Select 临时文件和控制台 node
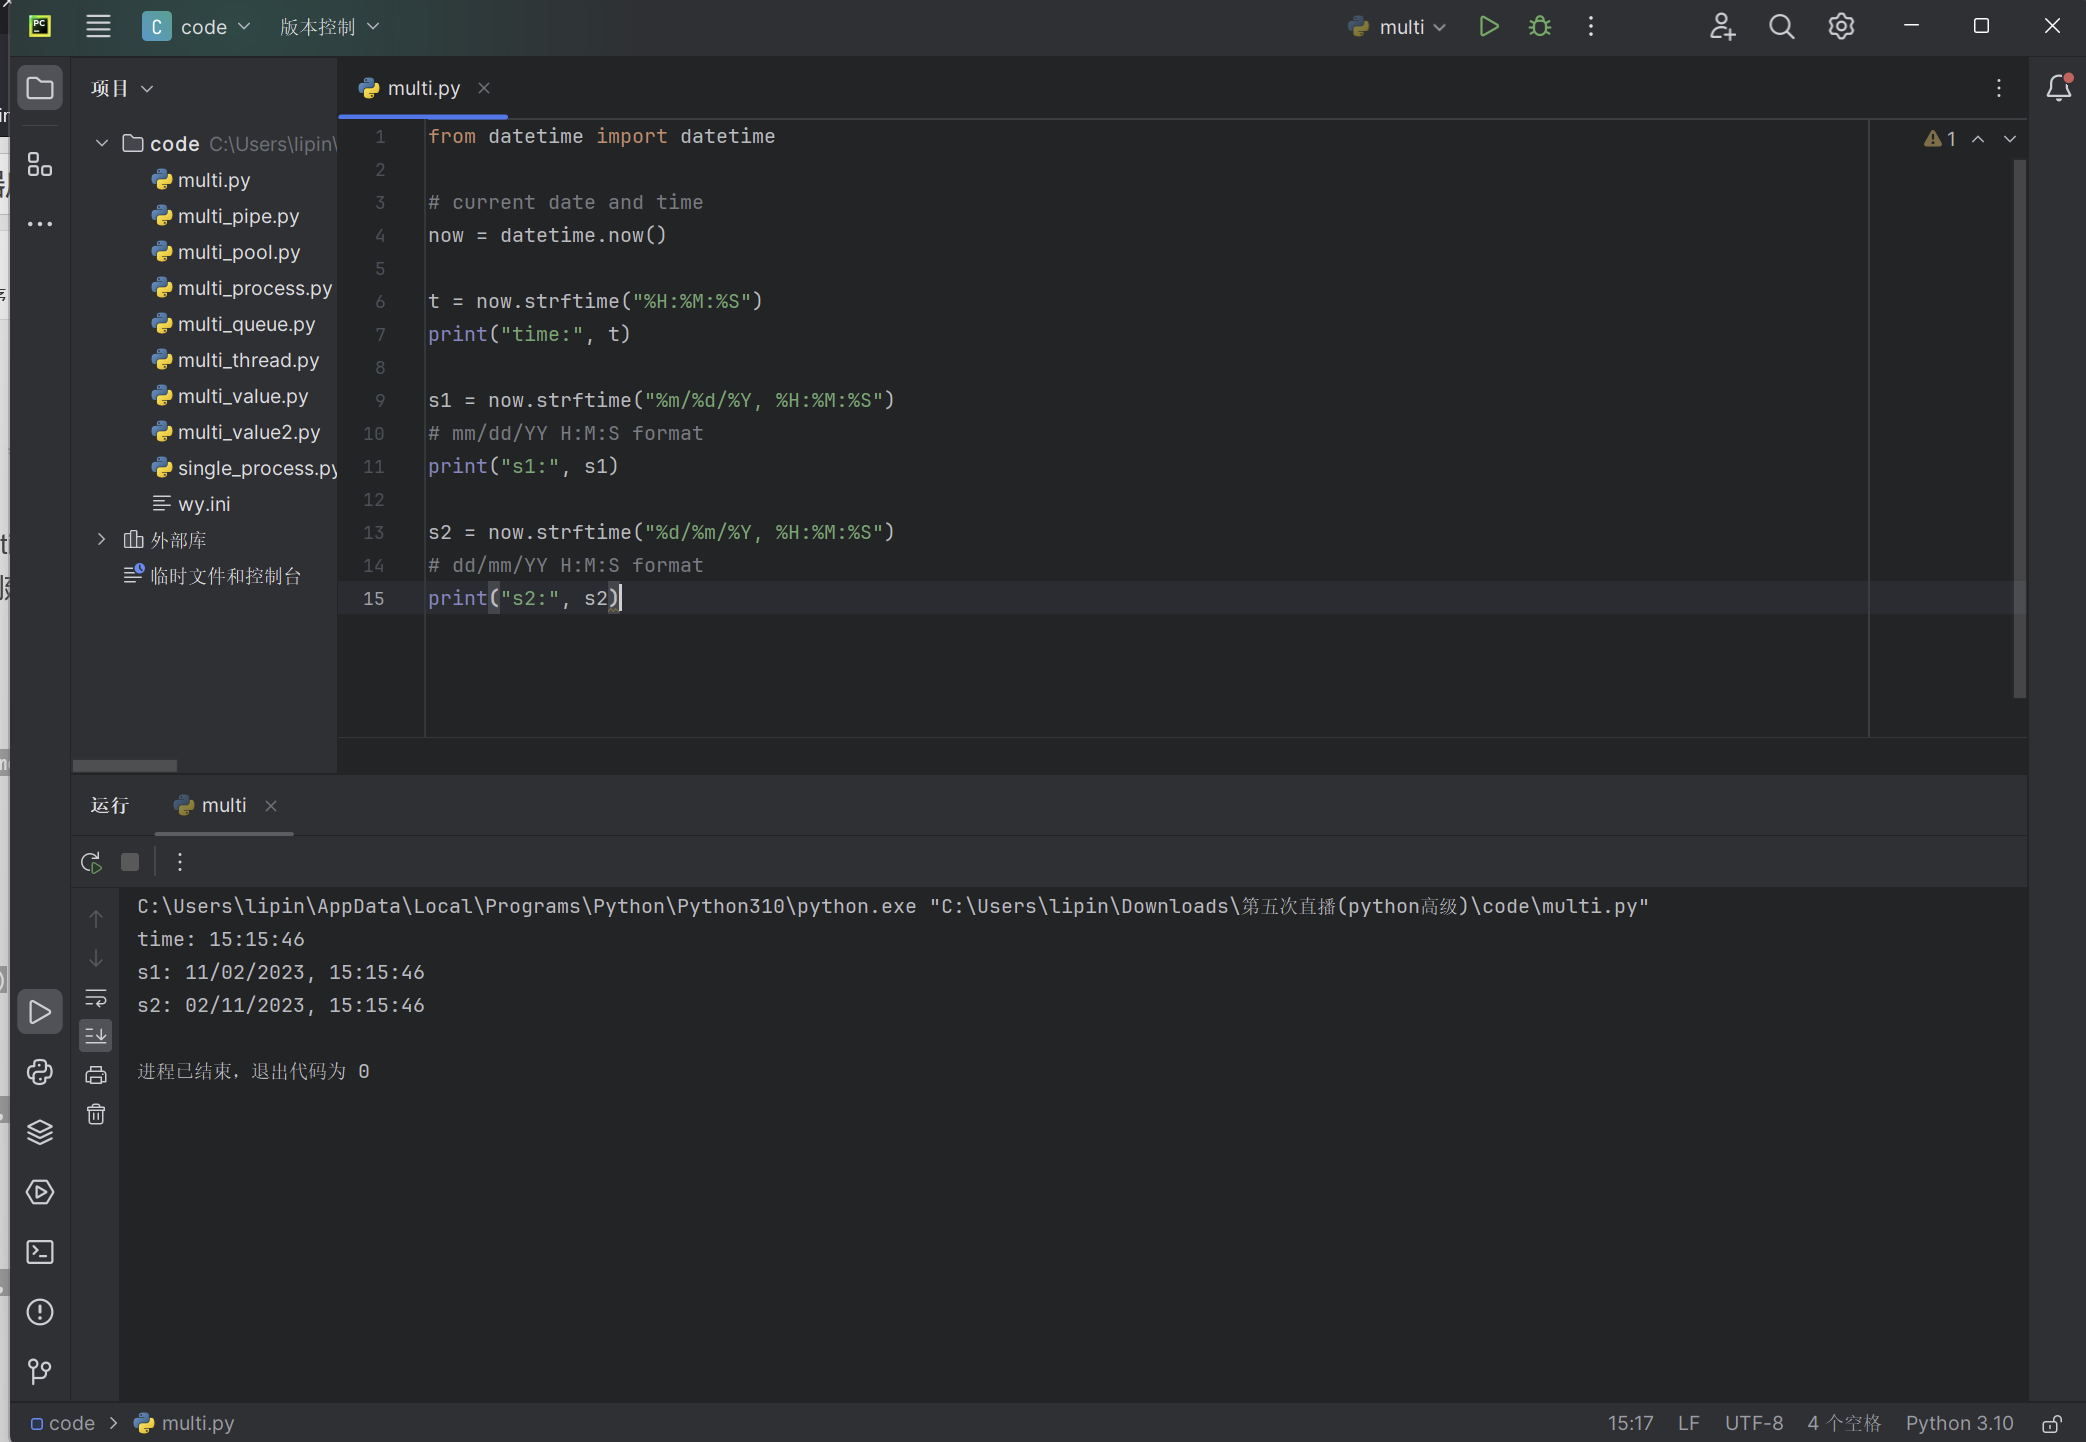This screenshot has width=2086, height=1442. pyautogui.click(x=225, y=575)
